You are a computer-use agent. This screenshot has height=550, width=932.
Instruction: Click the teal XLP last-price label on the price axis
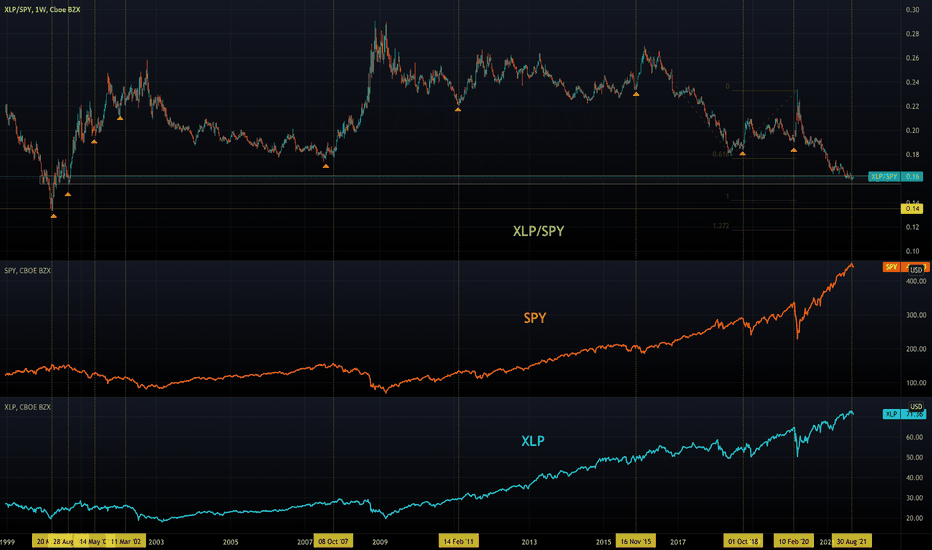(x=904, y=414)
